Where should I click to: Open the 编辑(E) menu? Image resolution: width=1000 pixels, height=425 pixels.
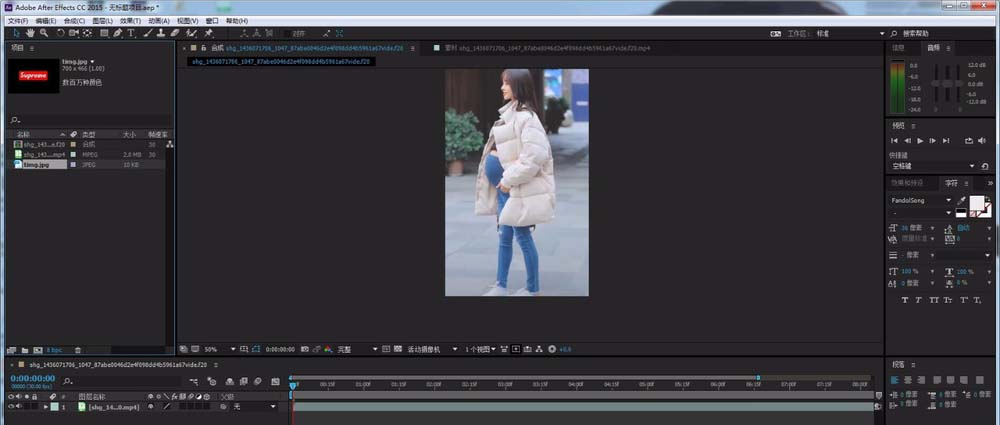46,21
